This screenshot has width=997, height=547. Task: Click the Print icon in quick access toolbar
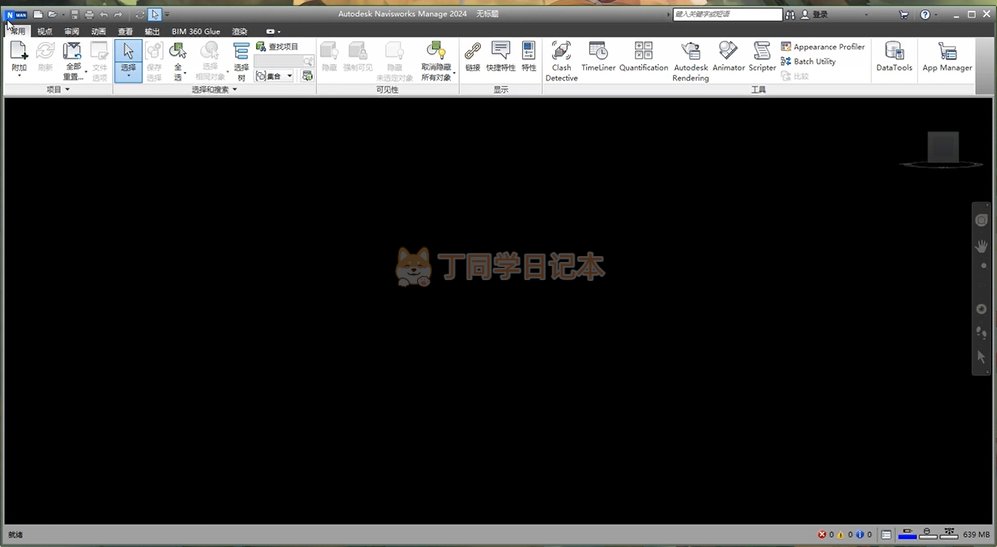pos(89,14)
